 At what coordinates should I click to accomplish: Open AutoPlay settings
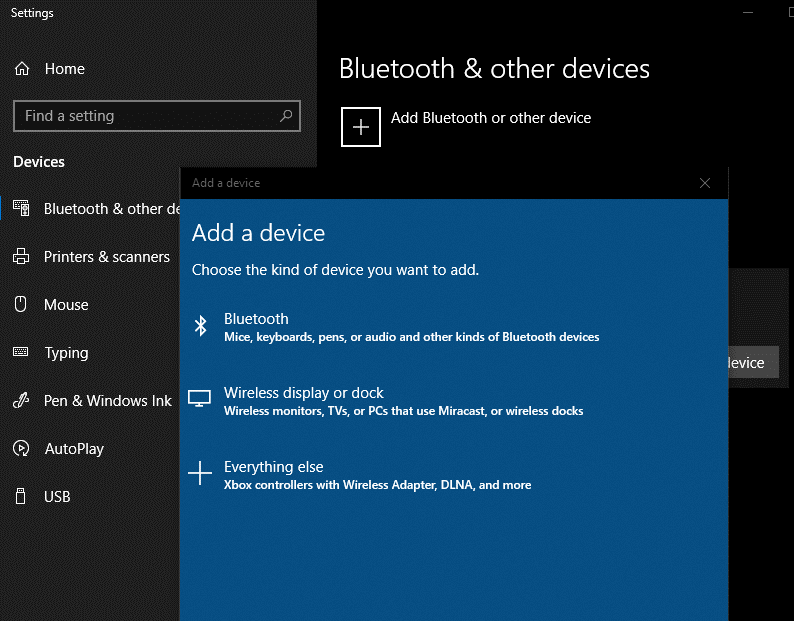coord(74,449)
